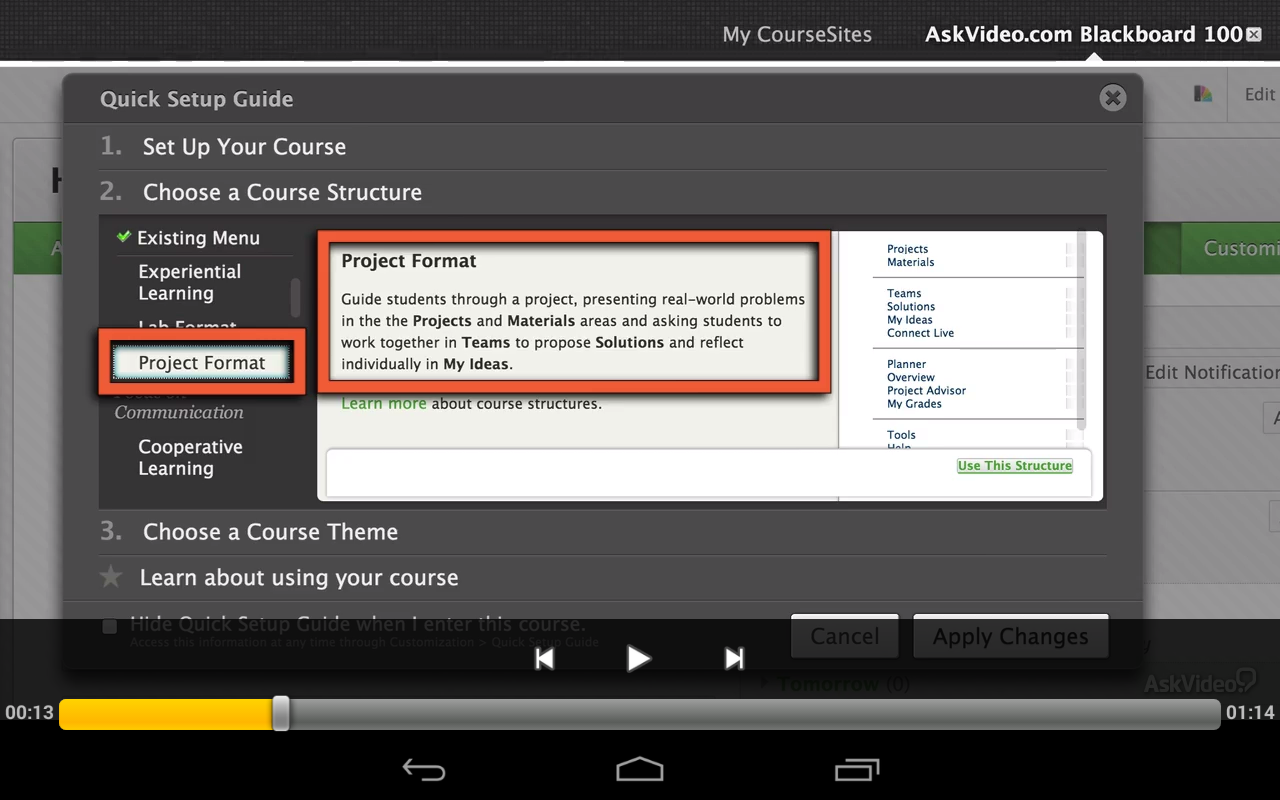Tap the Android back button
1280x800 pixels.
click(424, 769)
